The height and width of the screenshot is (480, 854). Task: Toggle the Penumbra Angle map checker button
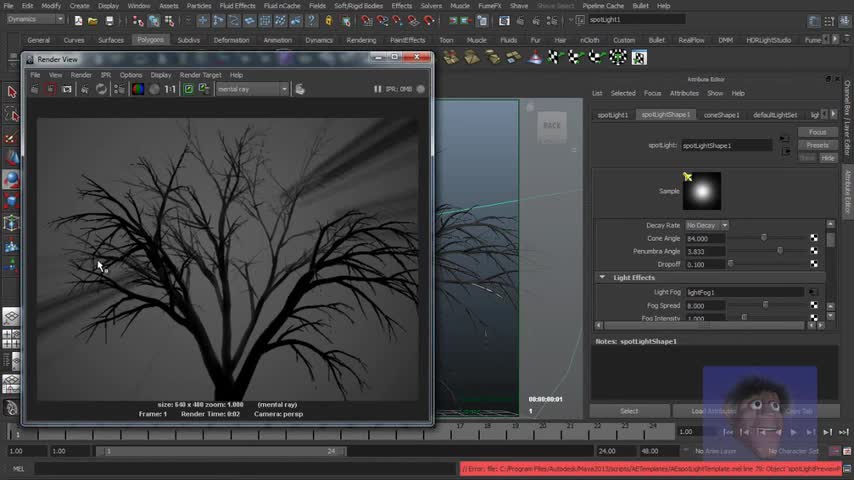814,251
